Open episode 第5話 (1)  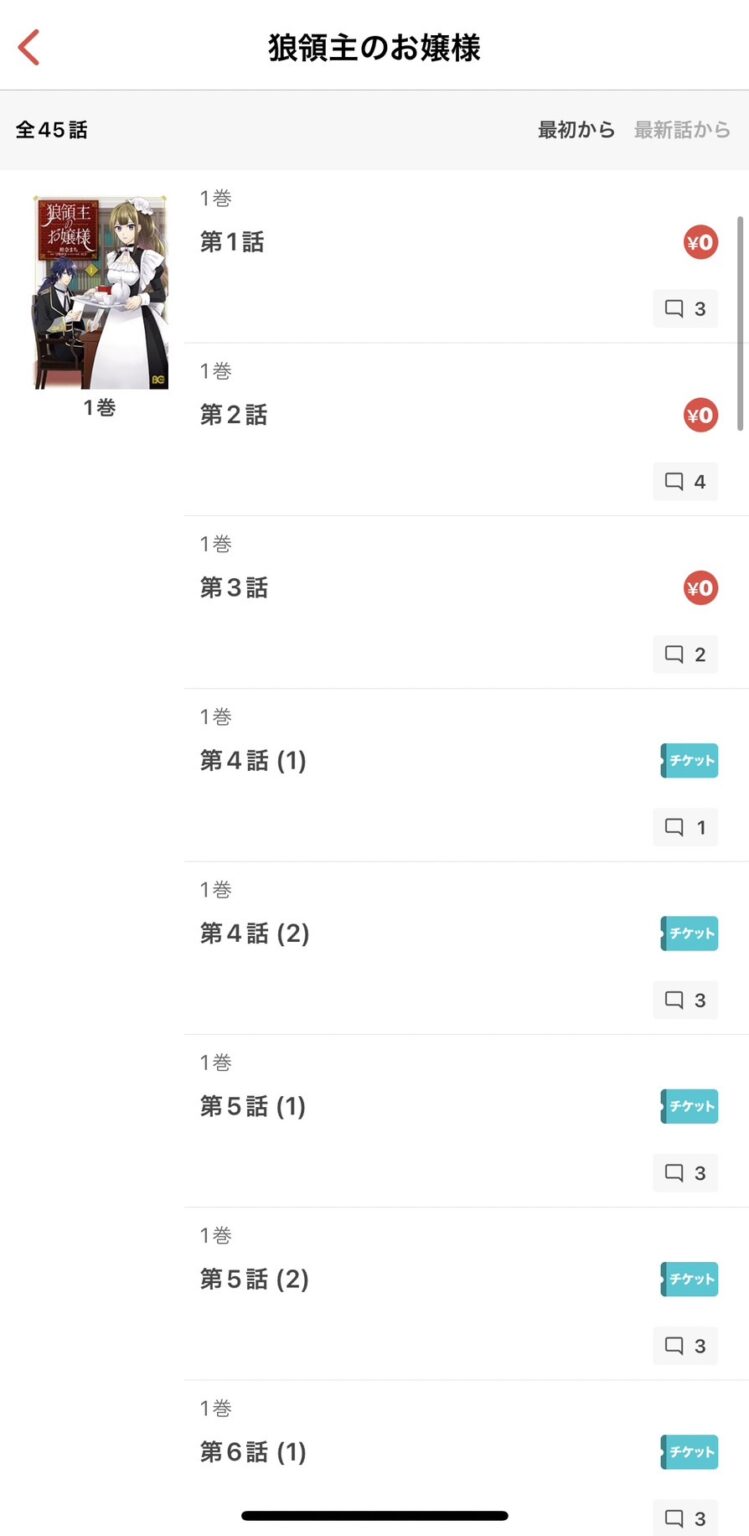[252, 1107]
